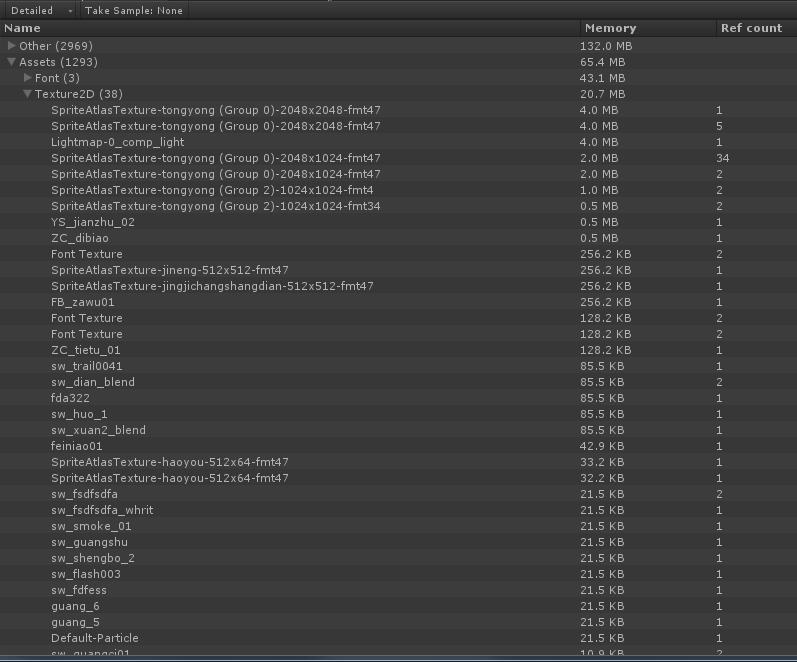This screenshot has height=662, width=797.
Task: Select the sw_xuan2_blend texture row
Action: 398,430
